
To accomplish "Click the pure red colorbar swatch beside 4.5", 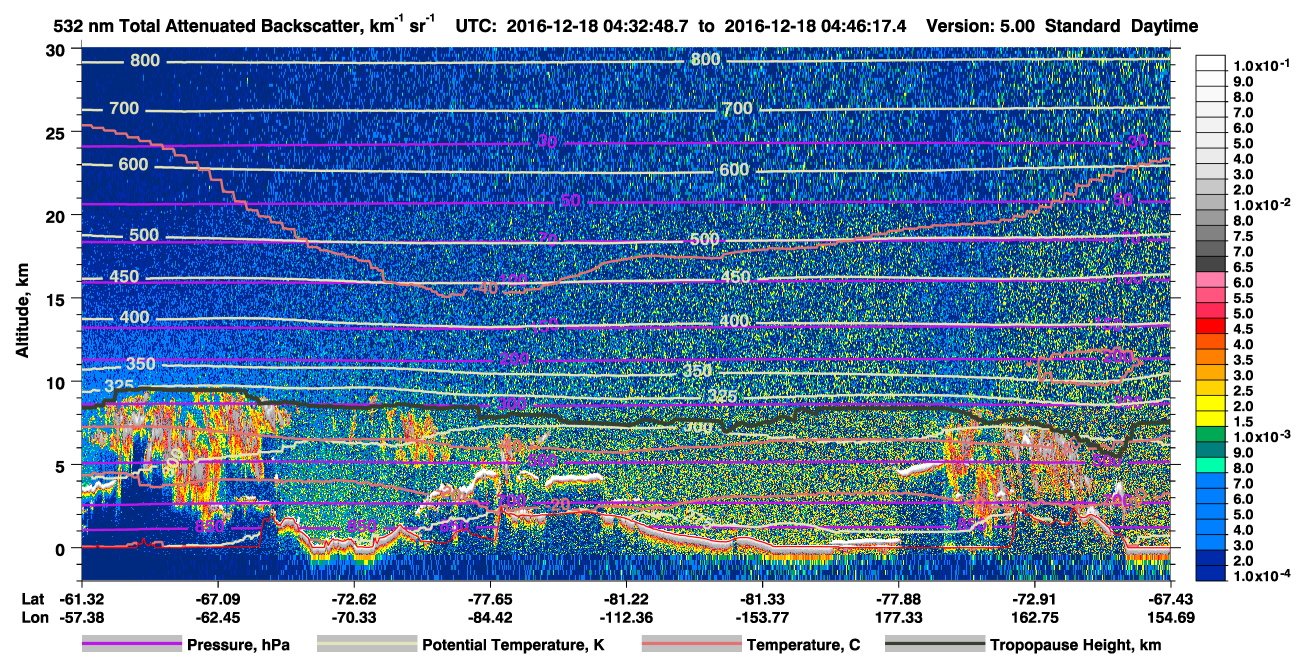I will (x=1211, y=327).
